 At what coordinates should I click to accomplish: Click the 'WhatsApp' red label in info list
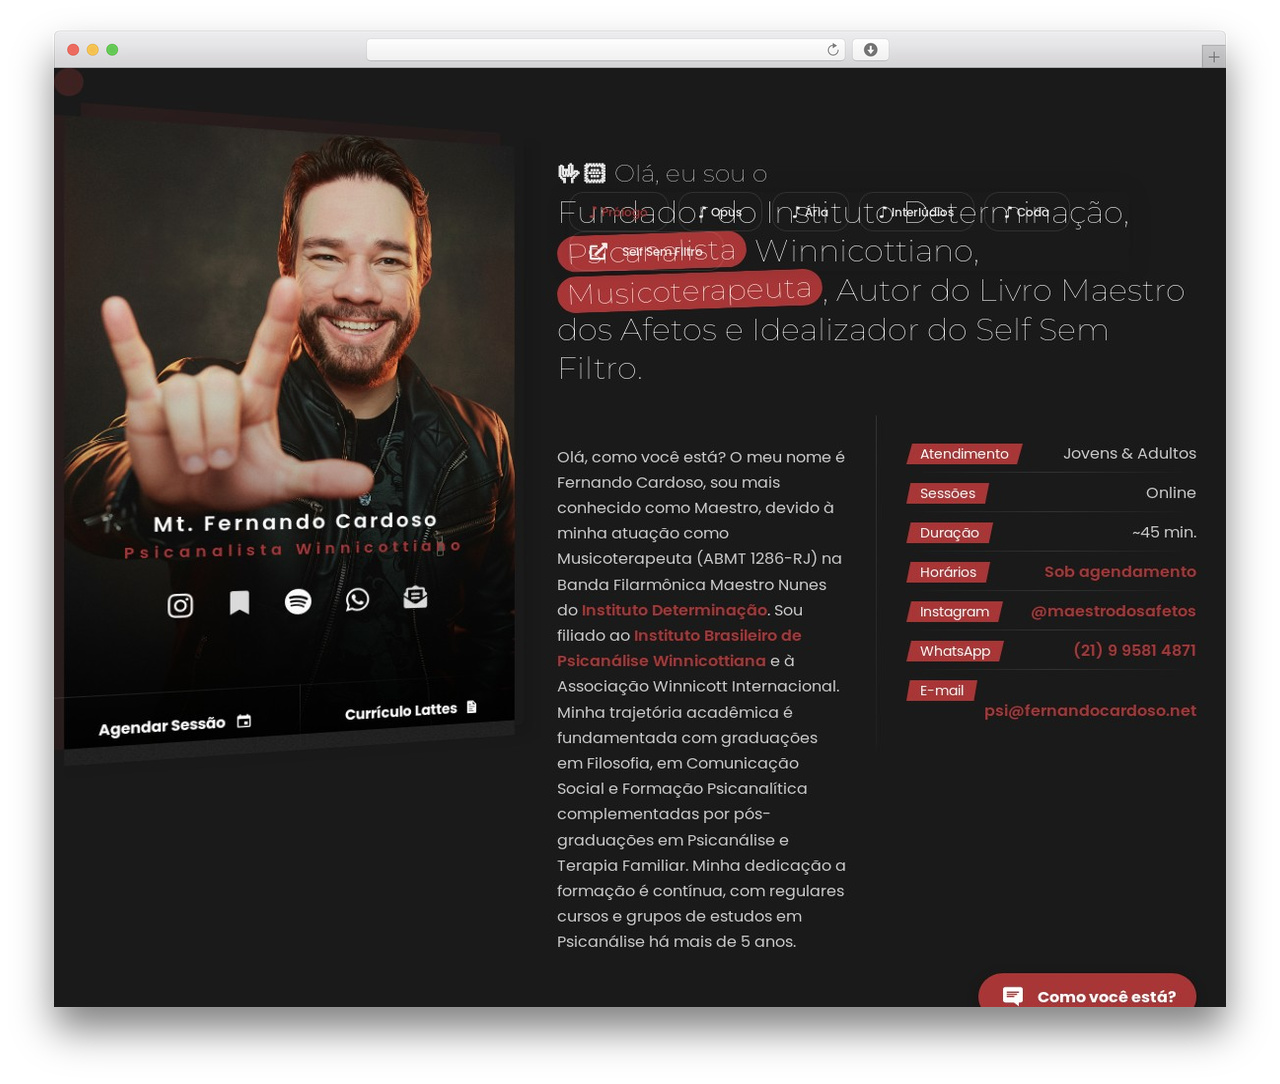pos(955,651)
